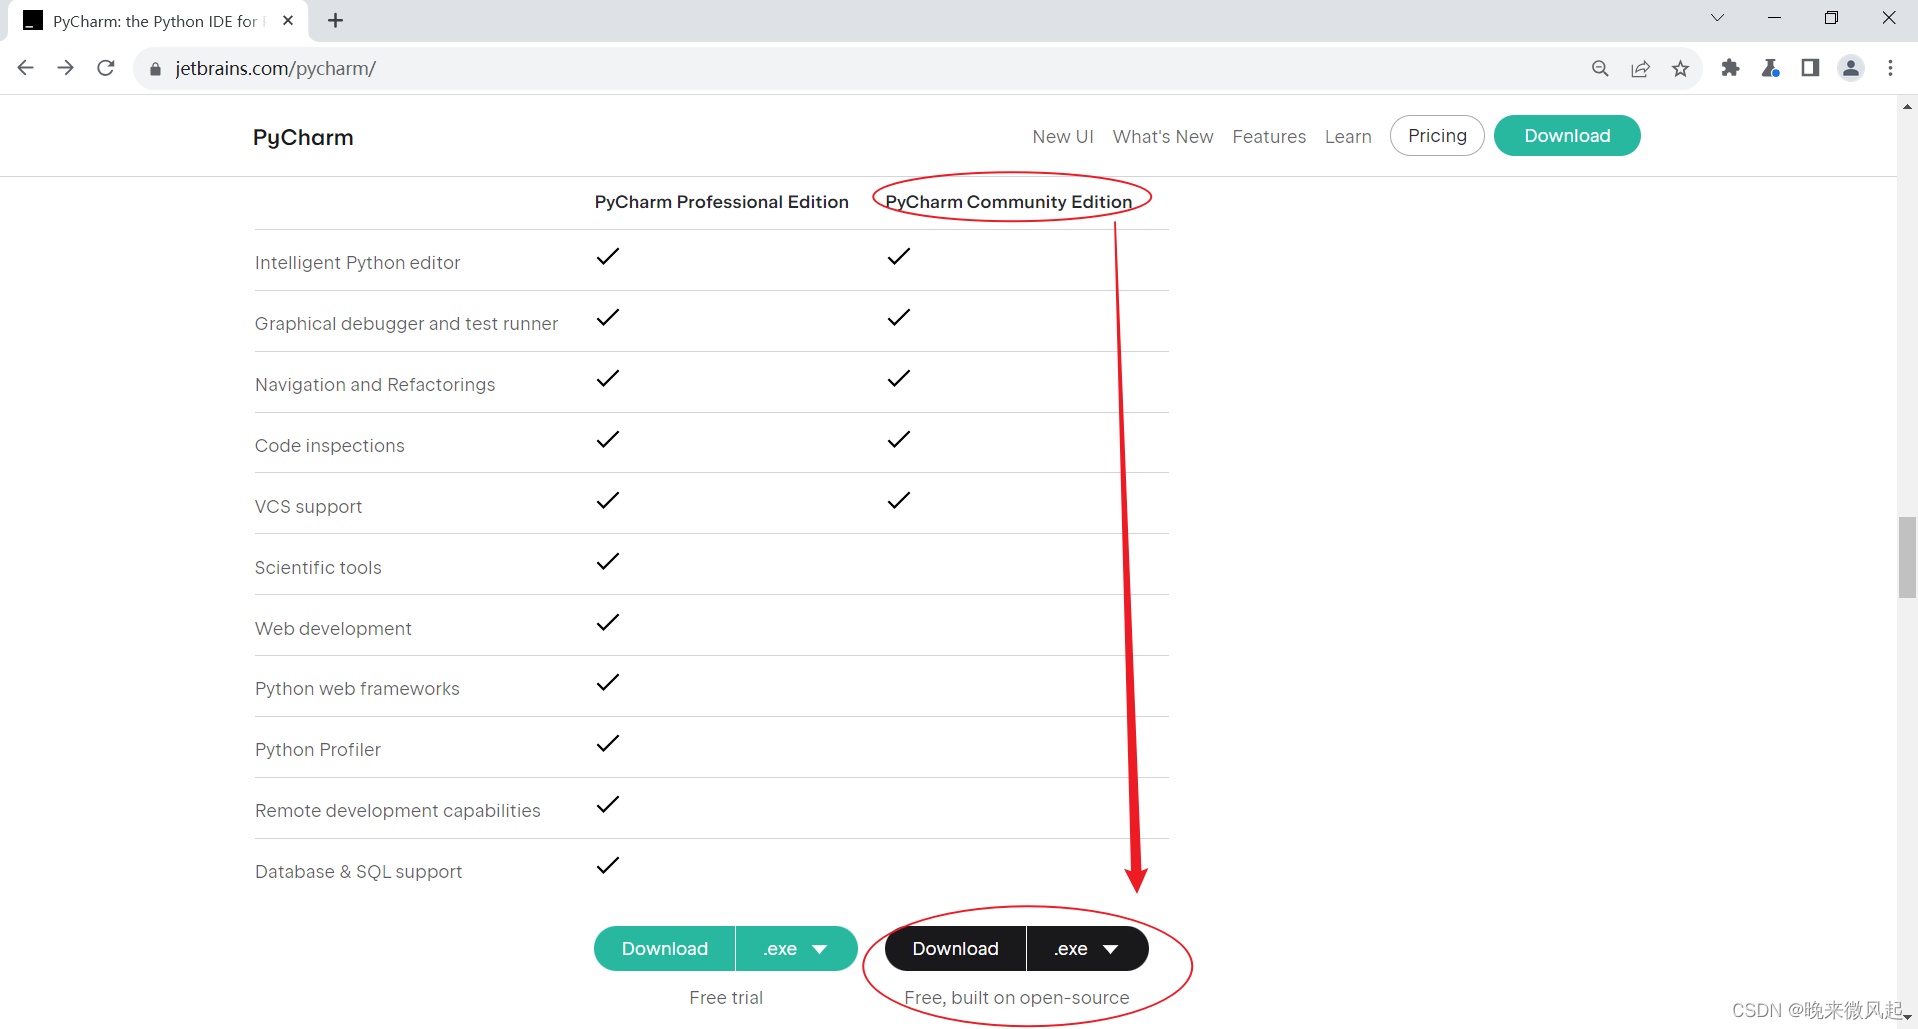Expand Community .exe format dropdown

pos(1087,948)
